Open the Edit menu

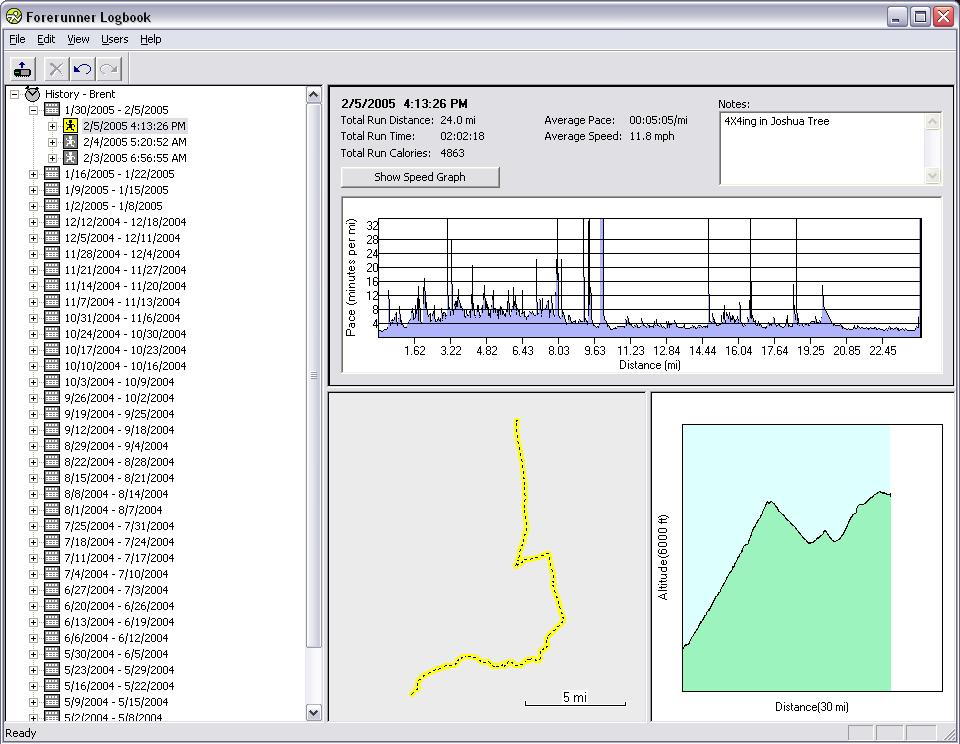pos(46,39)
